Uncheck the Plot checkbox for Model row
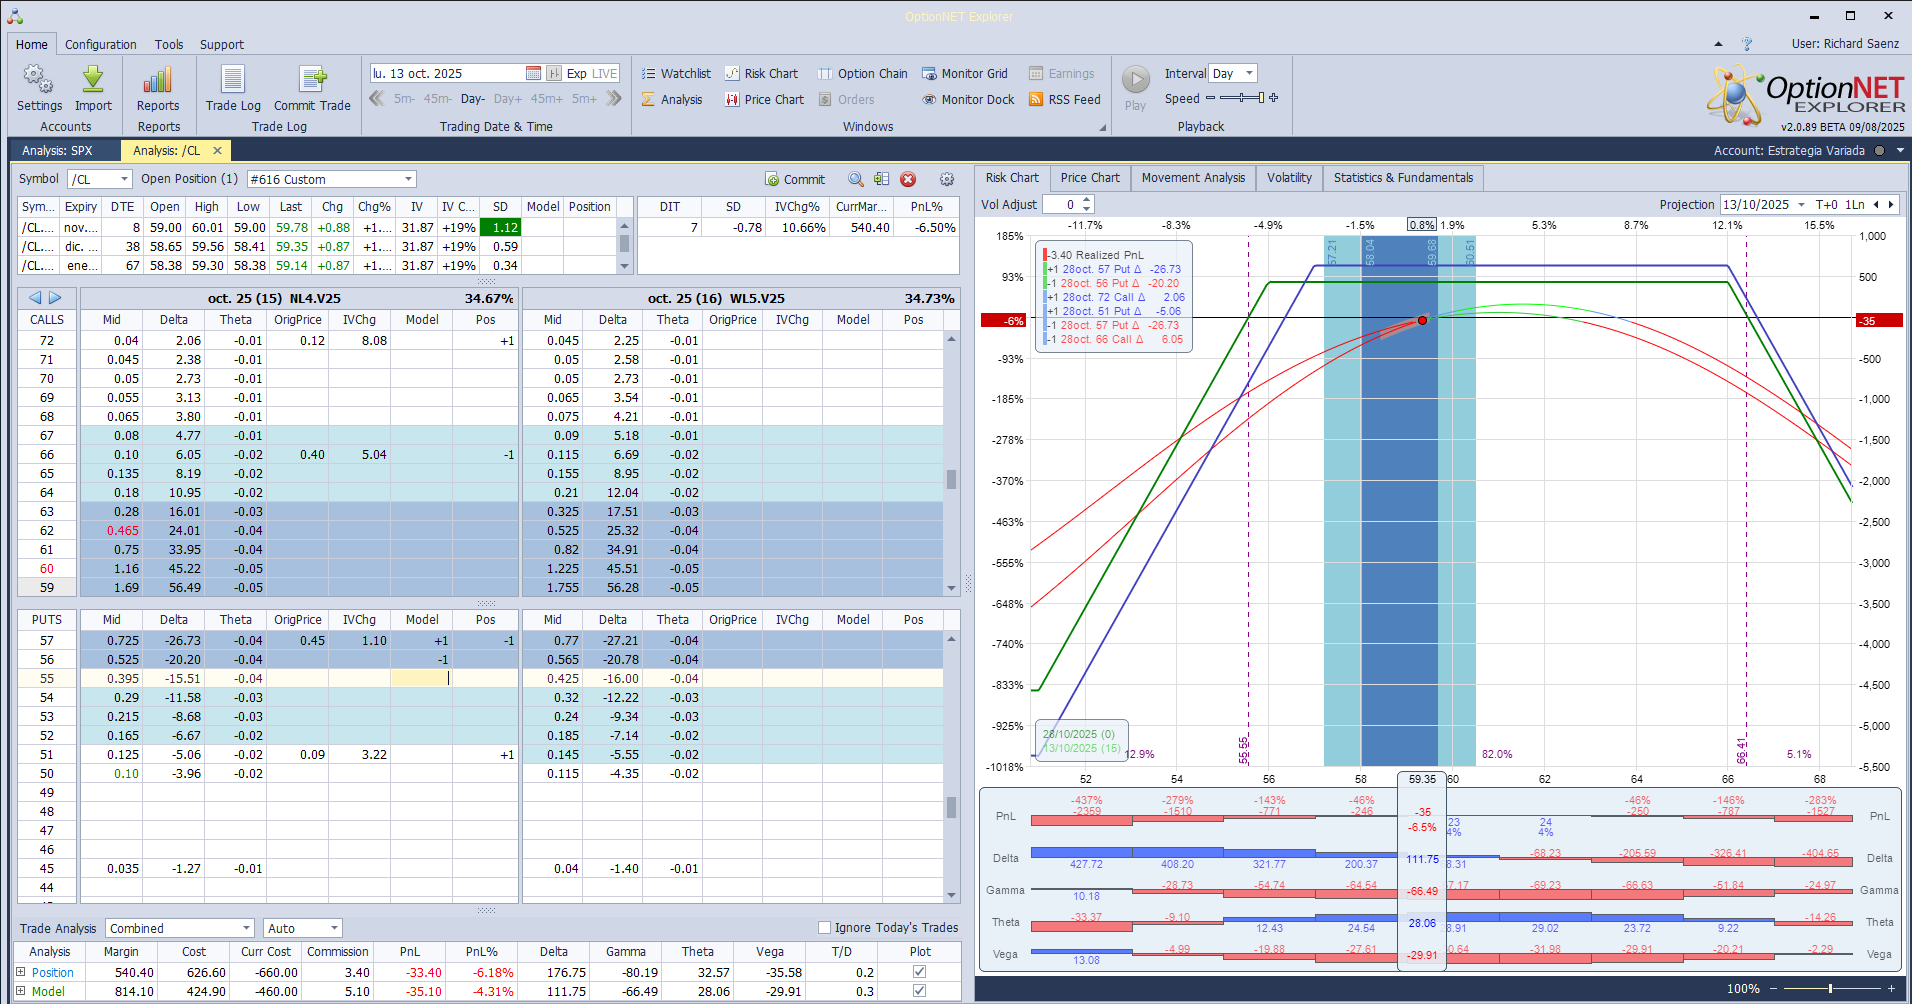 click(x=919, y=991)
